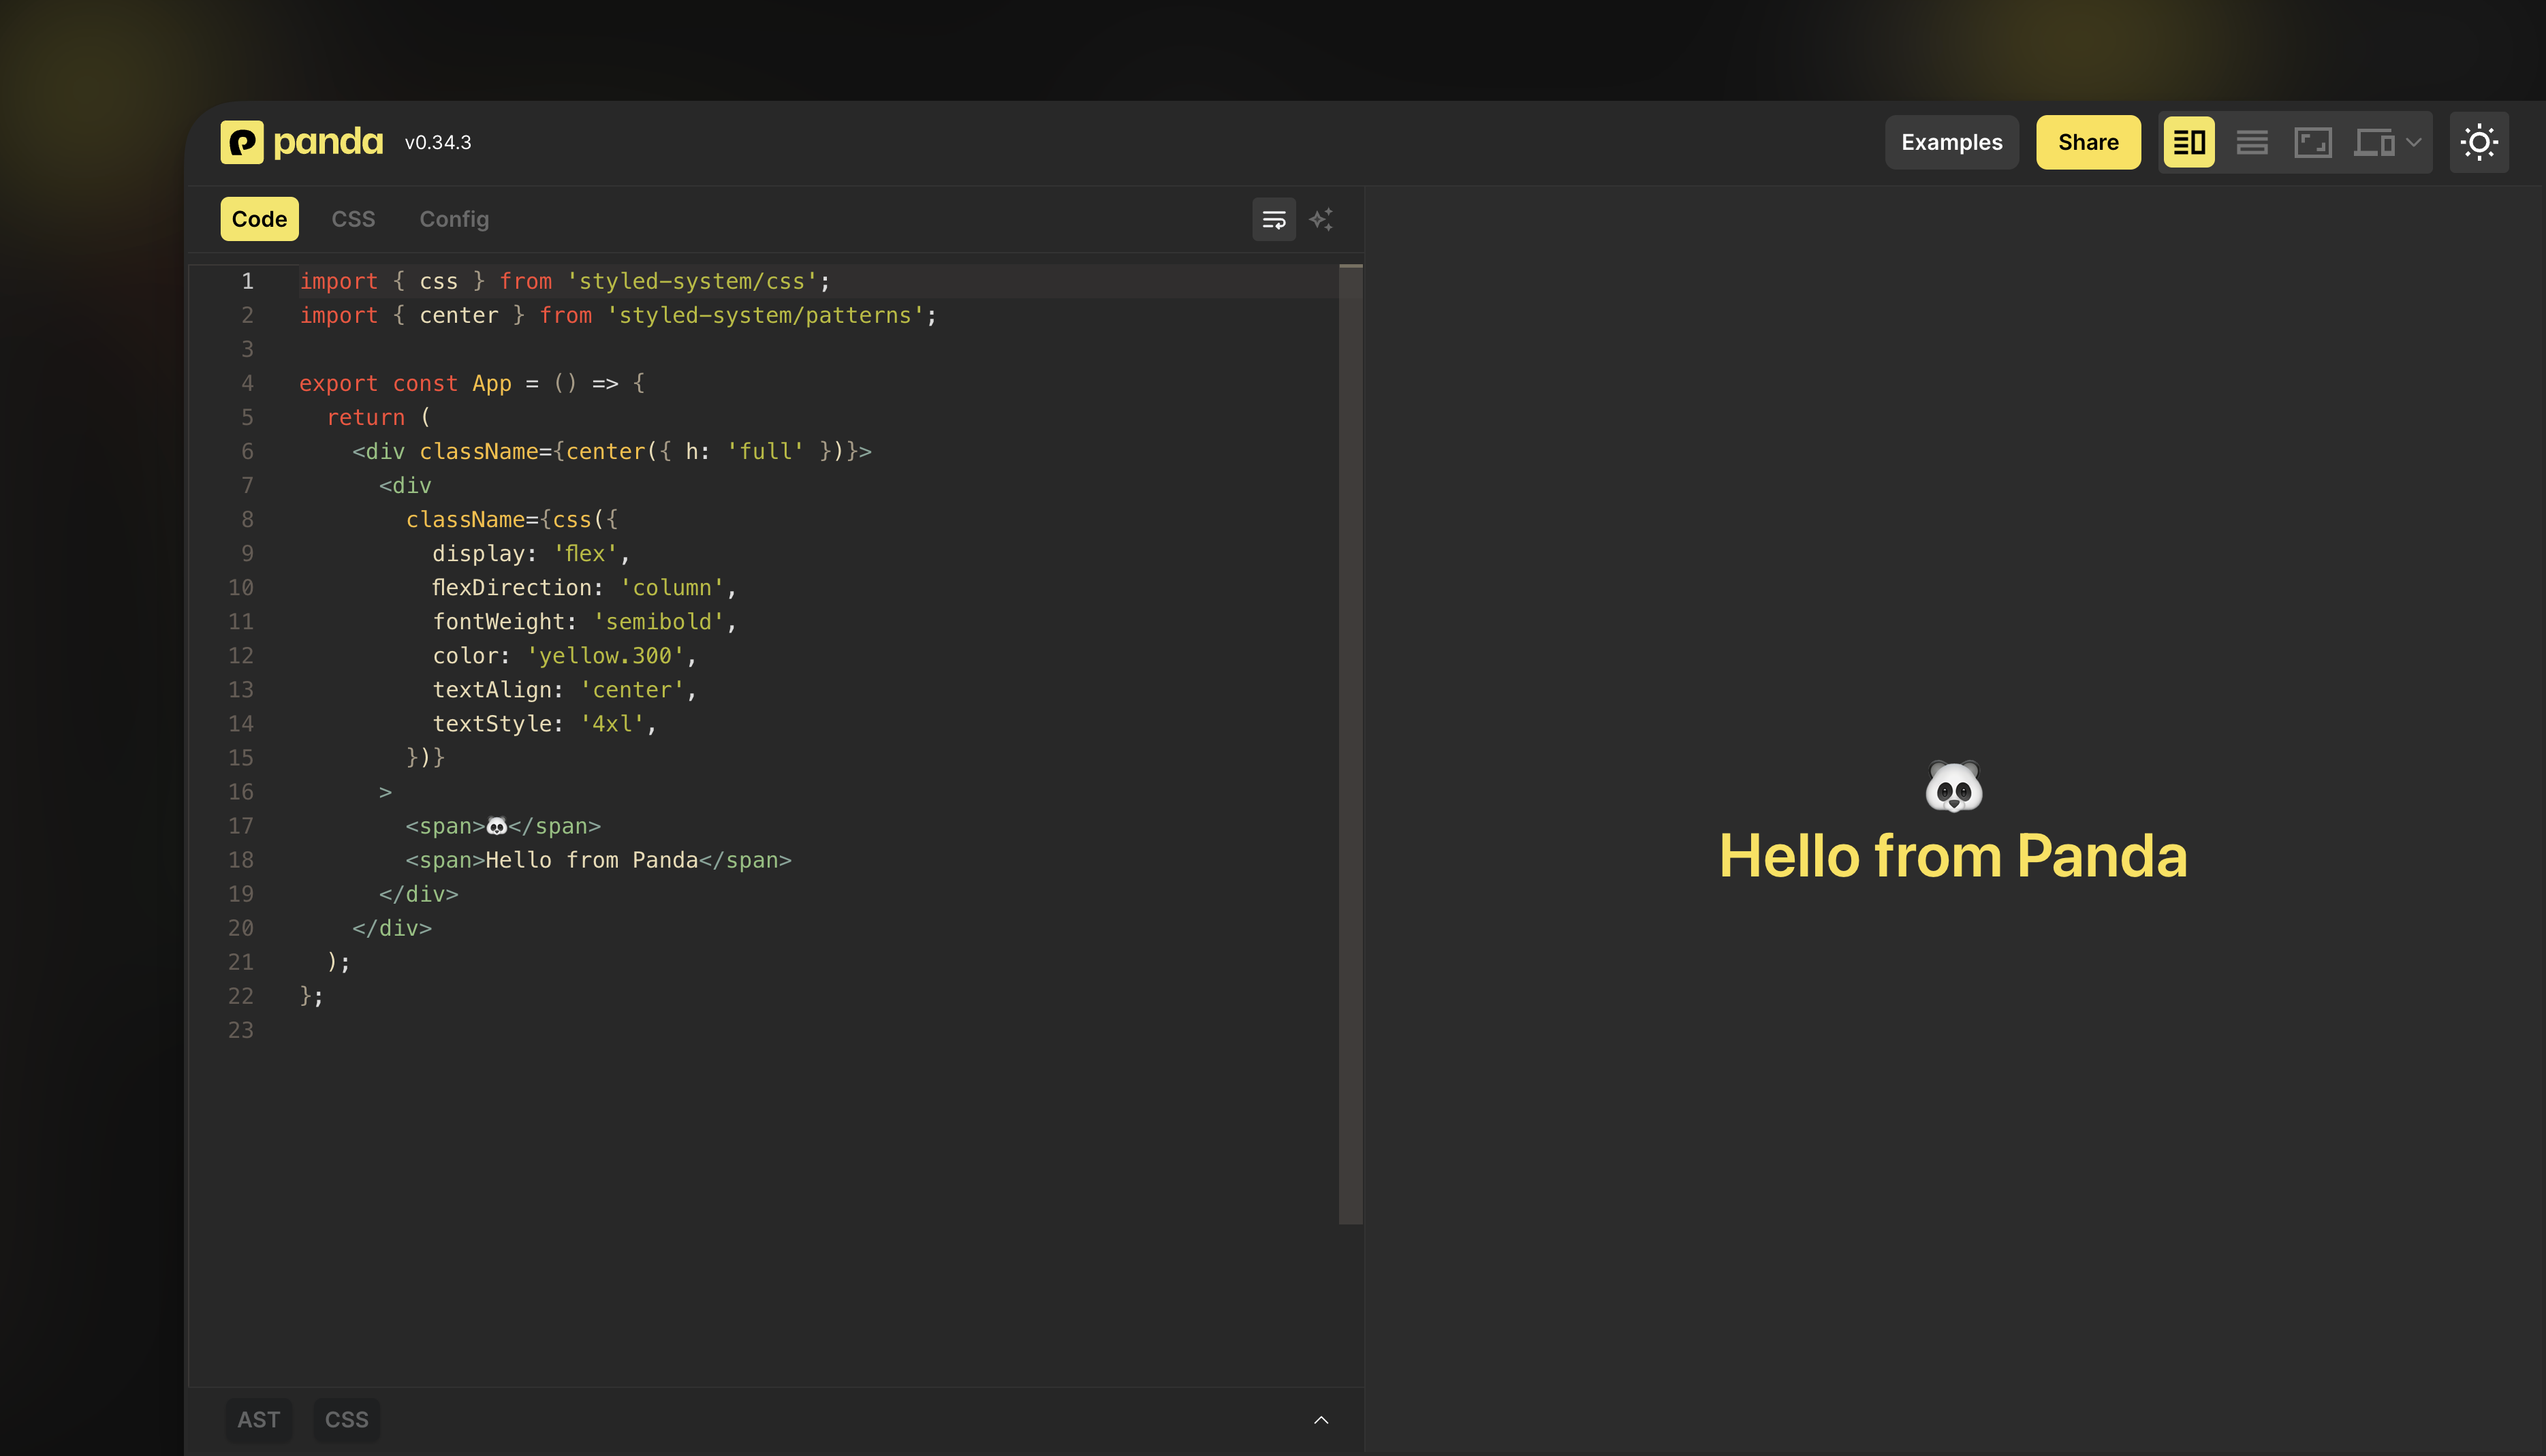Screen dimensions: 2546x1456
Task: Click line number 23 in the gutter
Action: click(241, 1029)
